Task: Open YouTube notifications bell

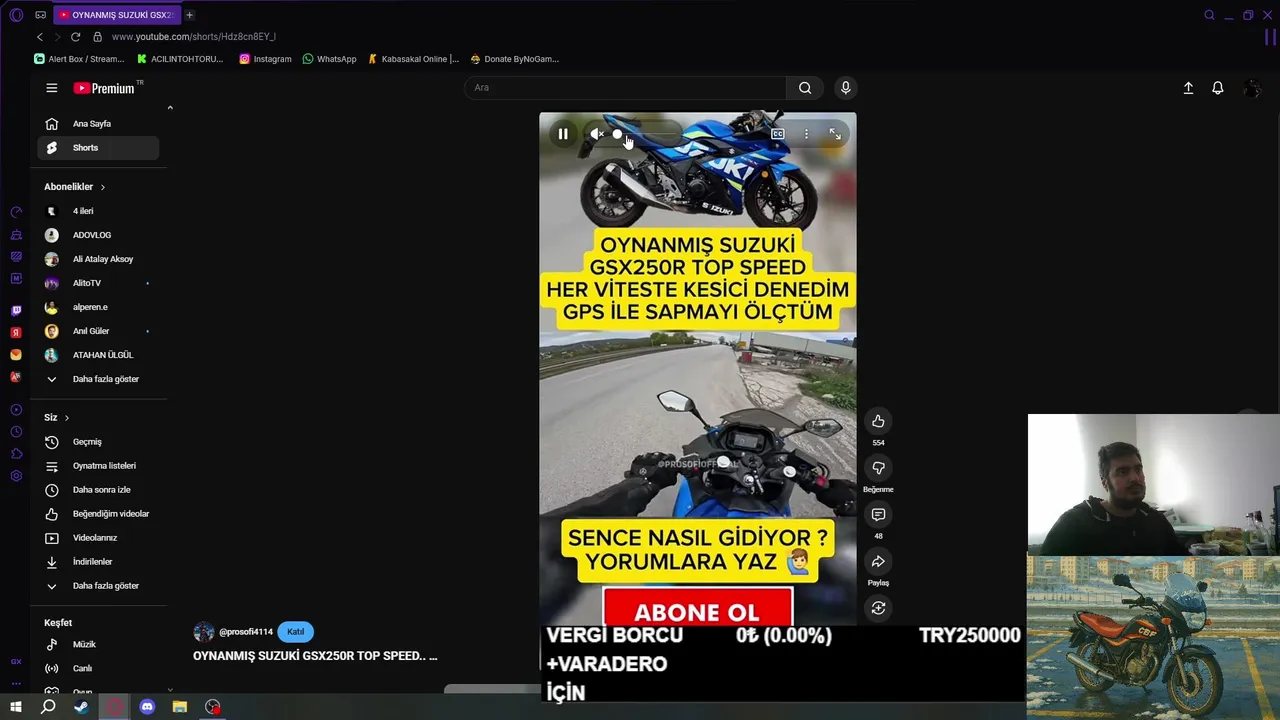Action: 1218,88
